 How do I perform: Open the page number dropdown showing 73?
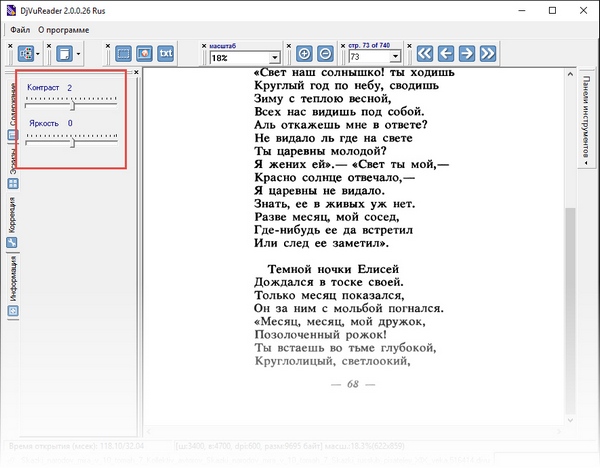coord(395,57)
